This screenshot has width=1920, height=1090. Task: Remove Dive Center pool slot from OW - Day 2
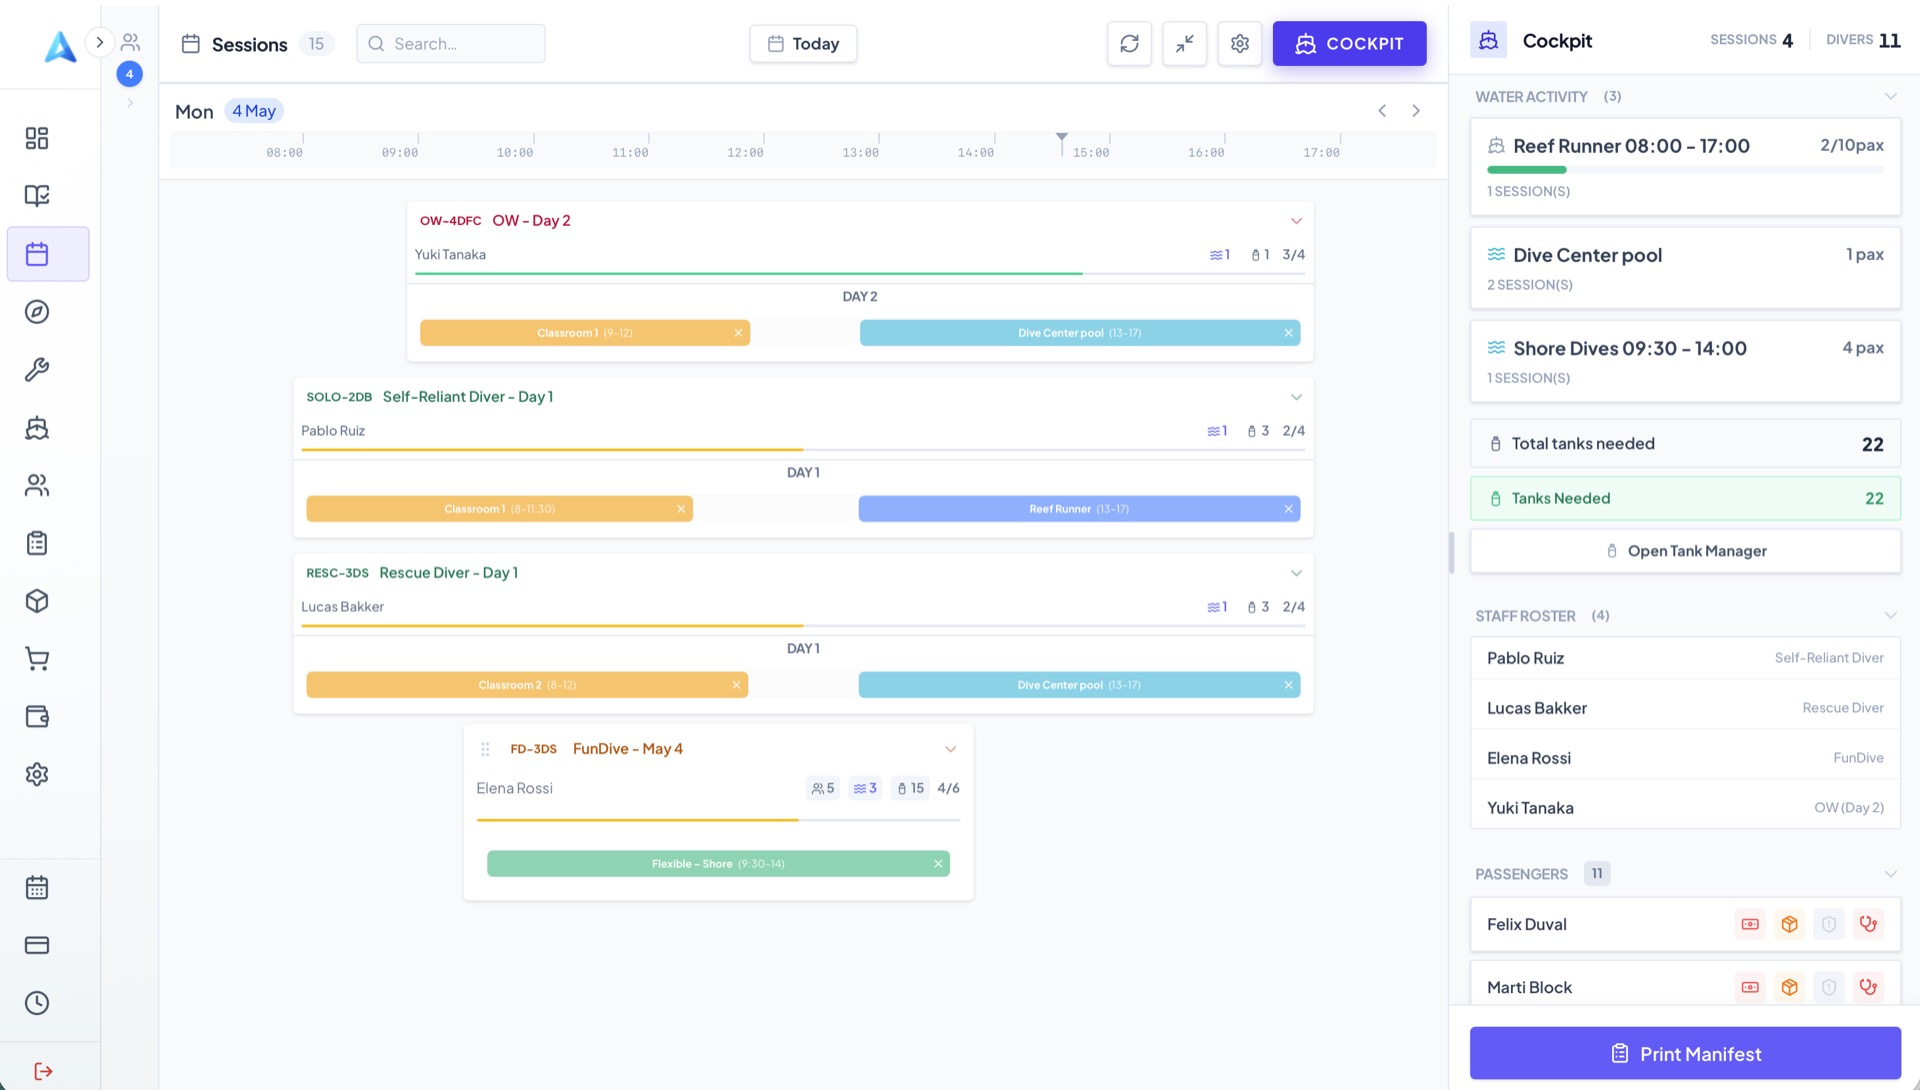(1288, 333)
